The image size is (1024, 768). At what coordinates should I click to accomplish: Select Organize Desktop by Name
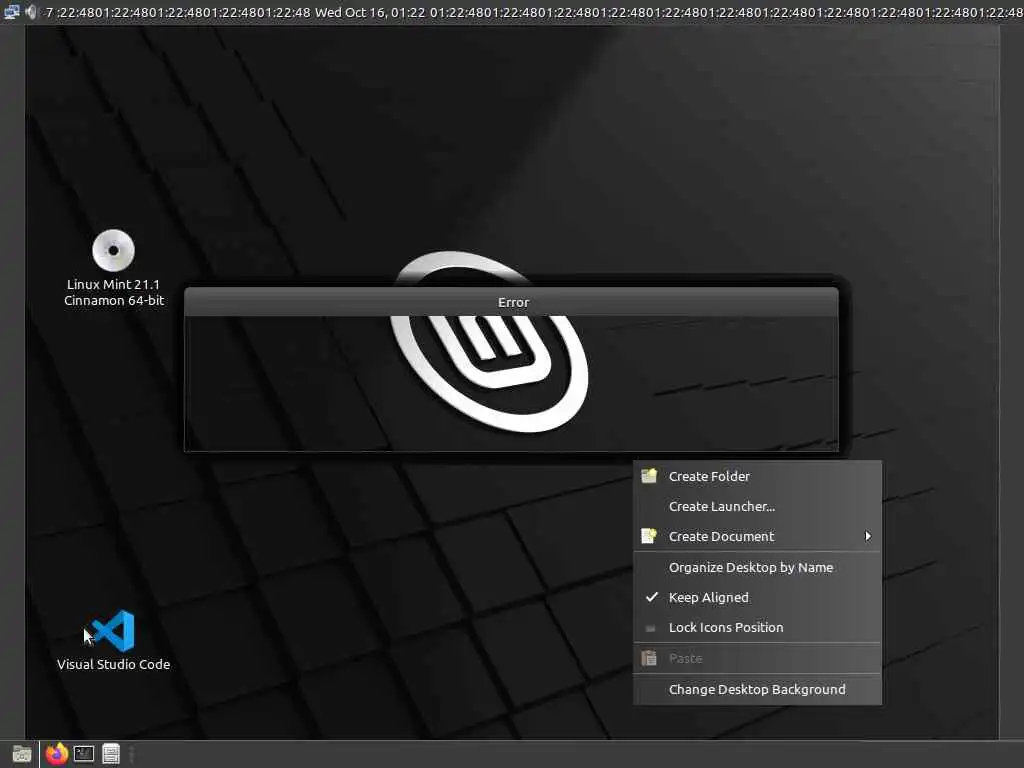(x=758, y=568)
